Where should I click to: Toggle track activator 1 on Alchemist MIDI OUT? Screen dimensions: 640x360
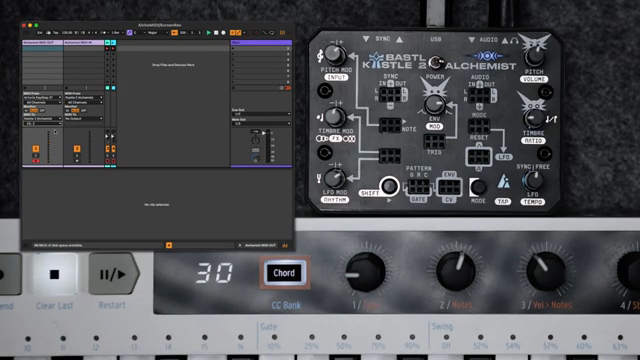coord(36,149)
